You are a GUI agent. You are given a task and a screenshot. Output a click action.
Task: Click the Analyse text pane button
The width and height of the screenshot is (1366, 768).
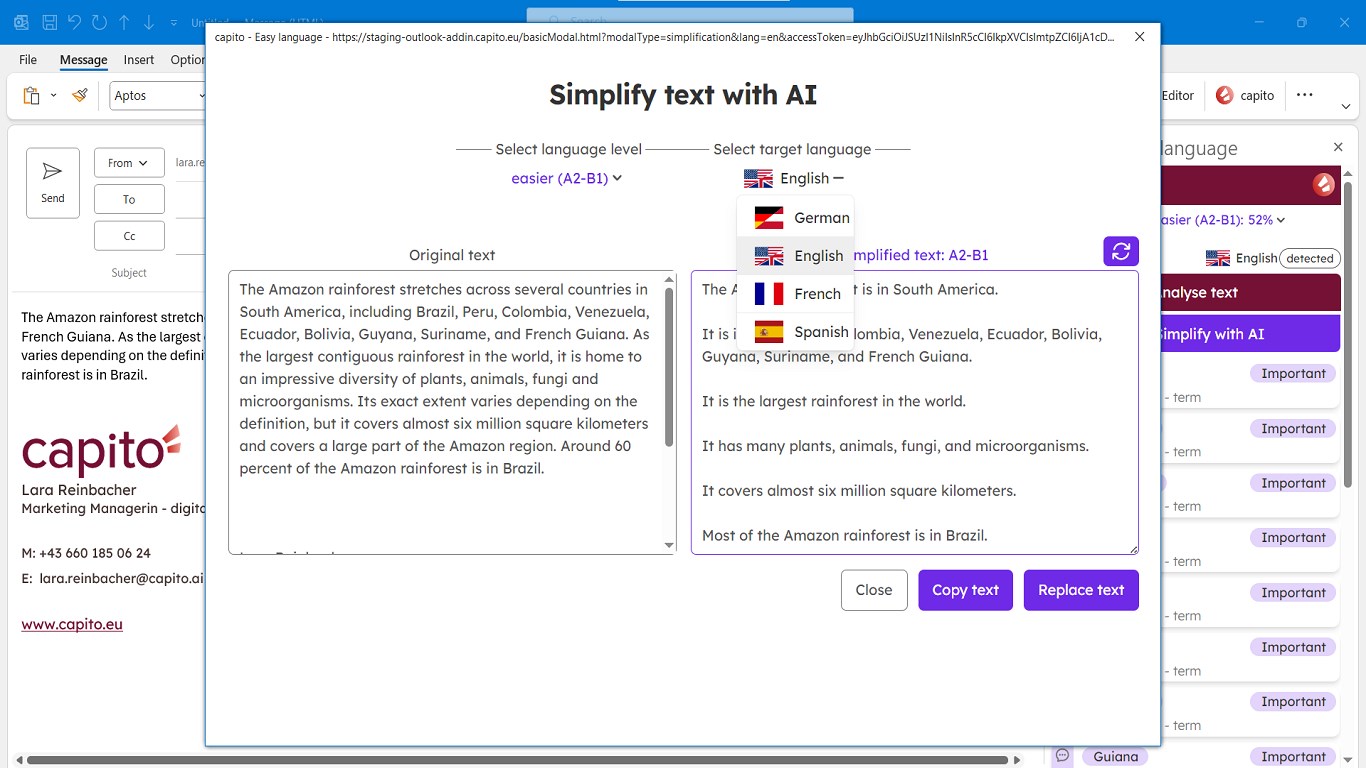(1250, 293)
